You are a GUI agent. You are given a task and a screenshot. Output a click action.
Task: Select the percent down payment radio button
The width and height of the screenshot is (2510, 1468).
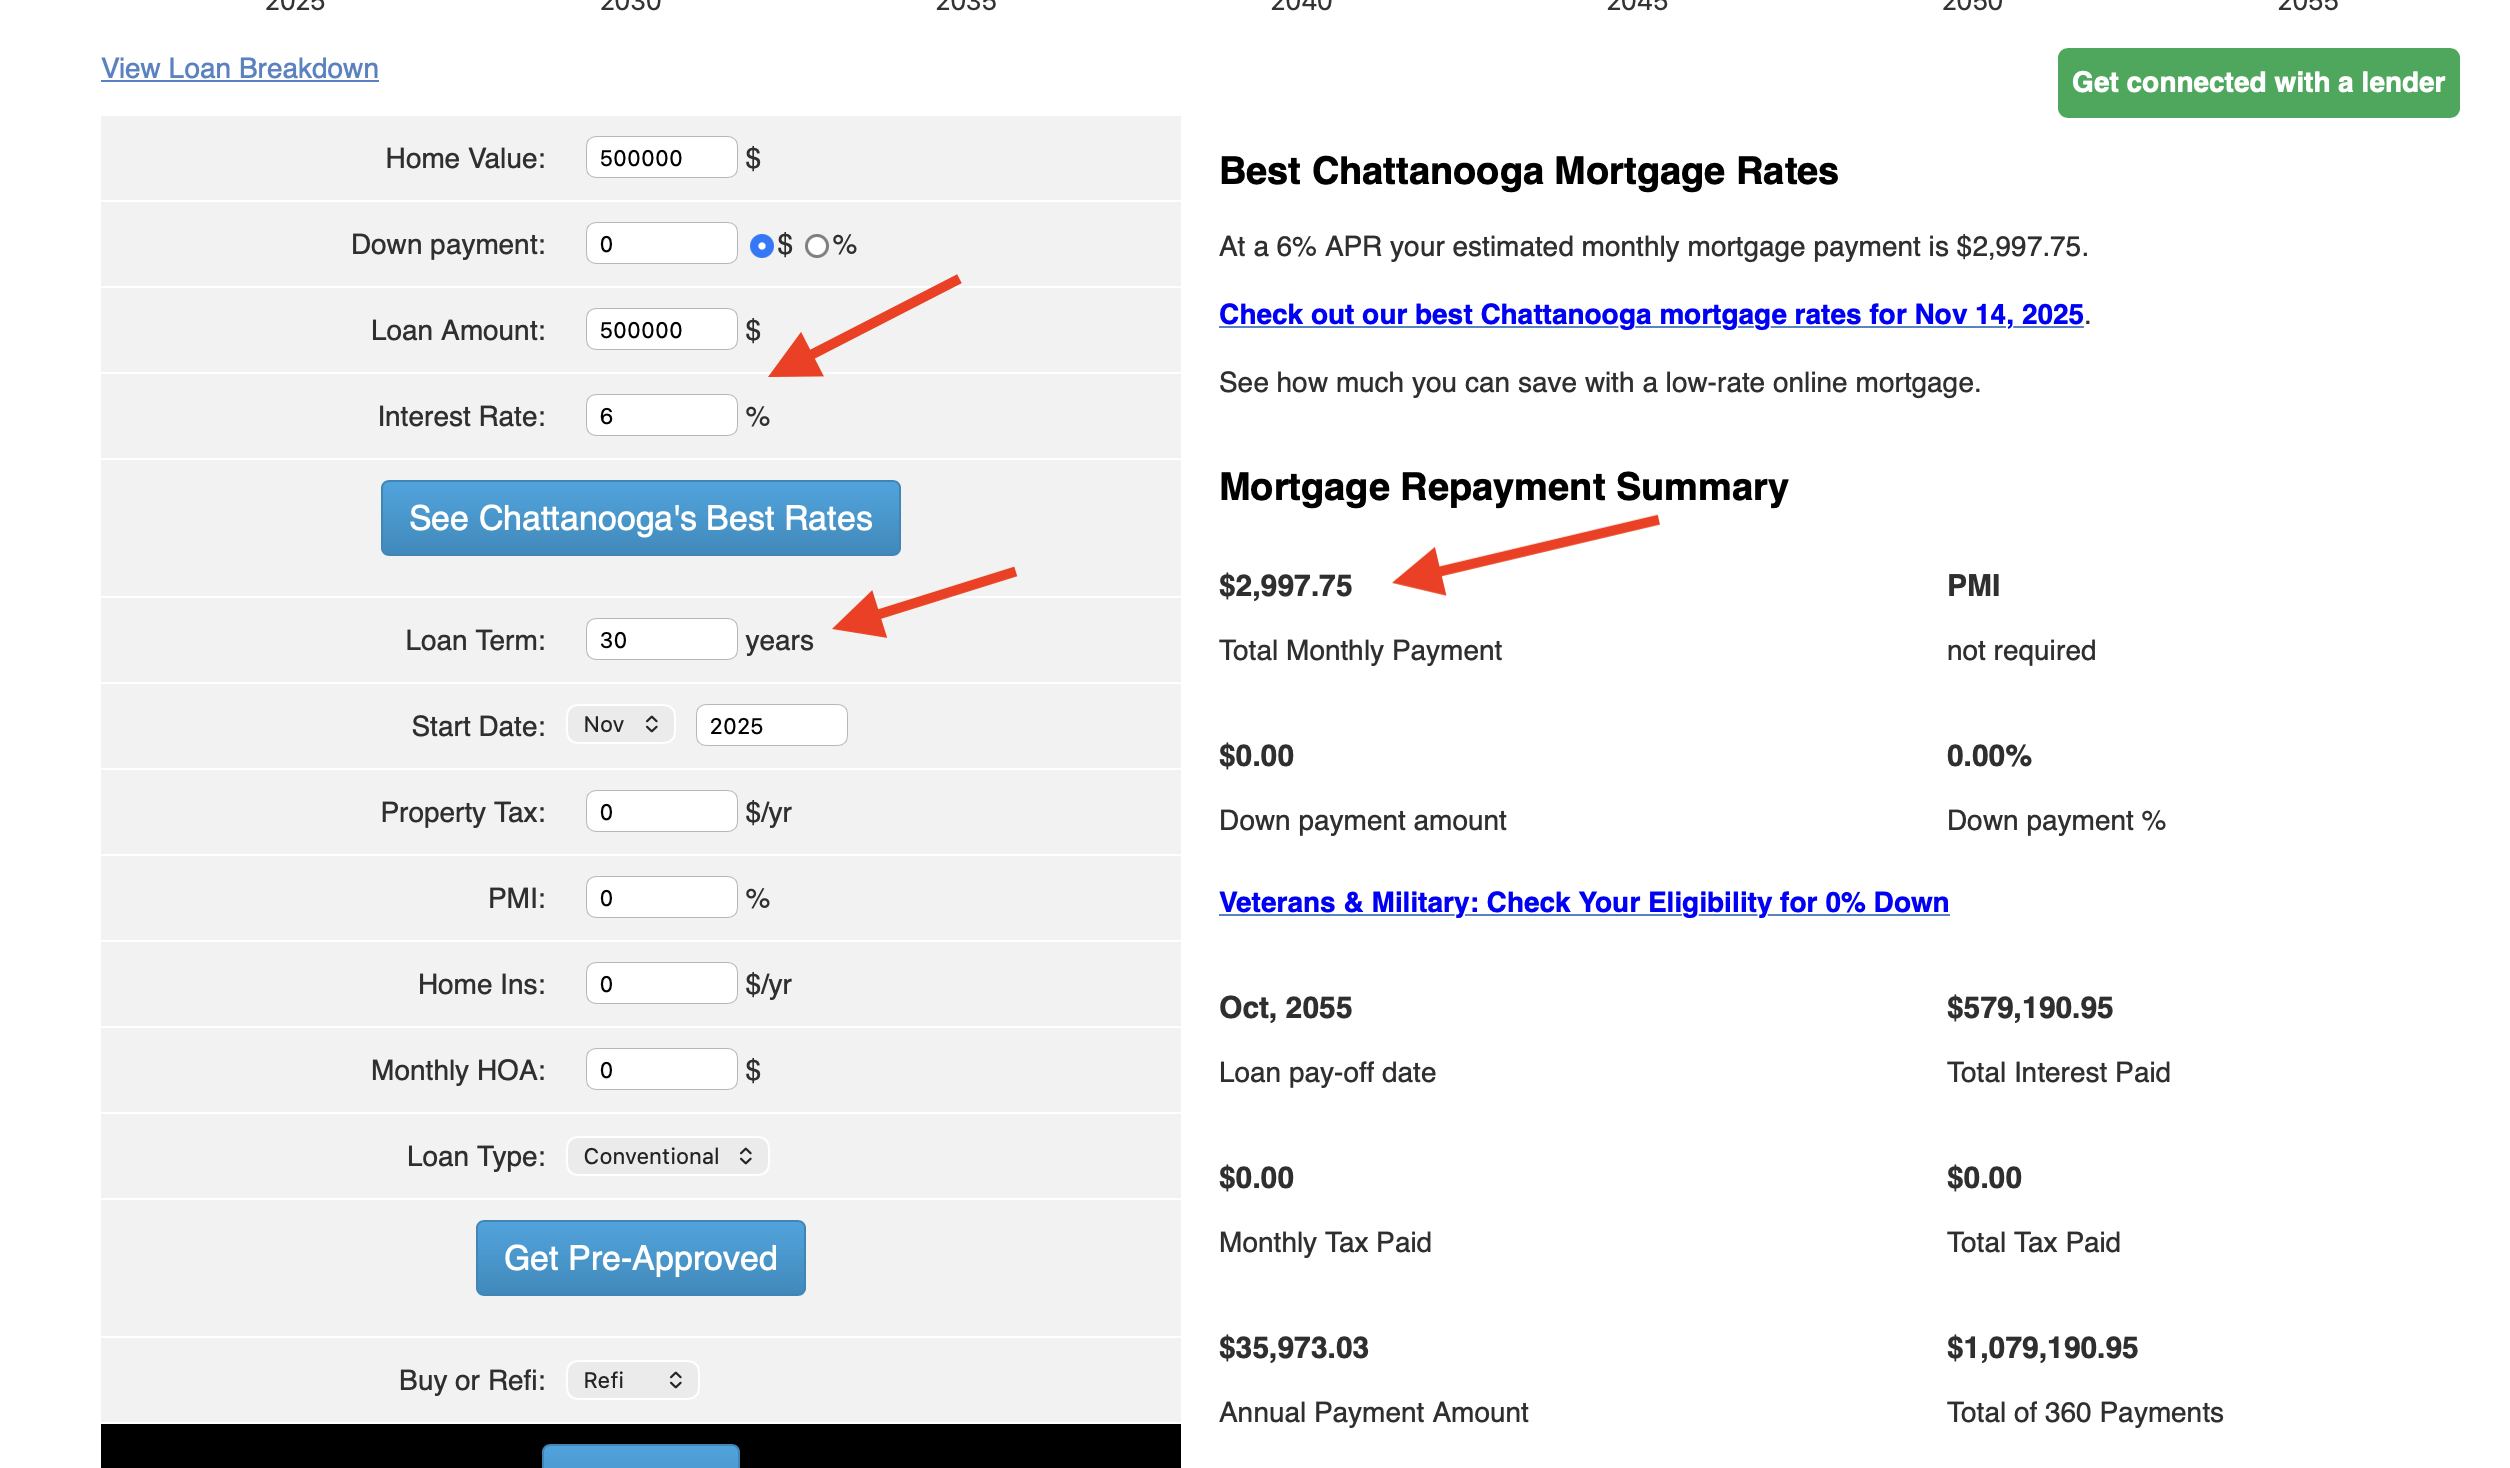click(817, 245)
